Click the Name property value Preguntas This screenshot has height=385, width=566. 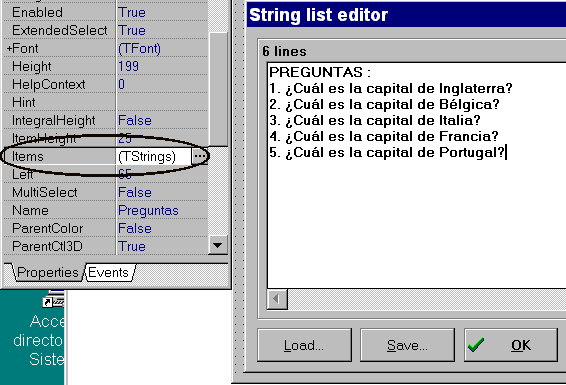pos(162,210)
